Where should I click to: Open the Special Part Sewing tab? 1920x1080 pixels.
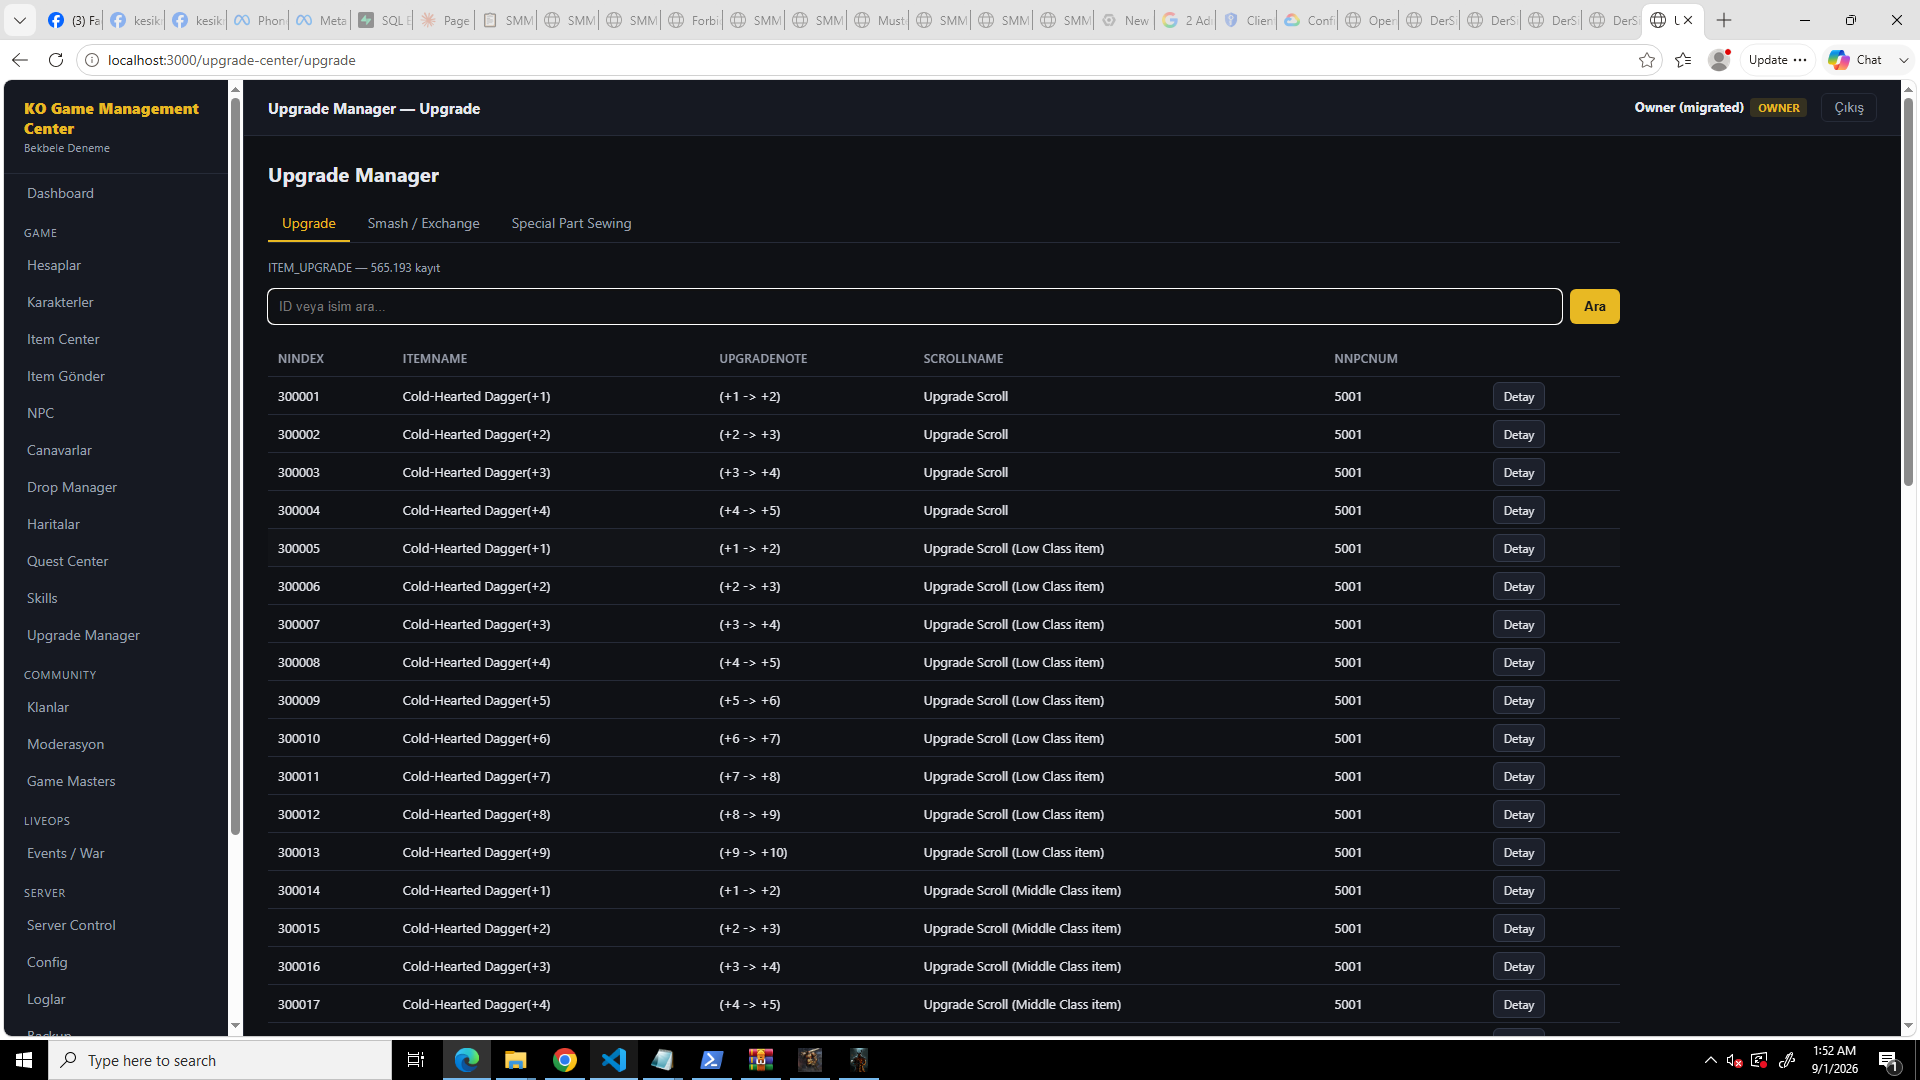point(571,223)
